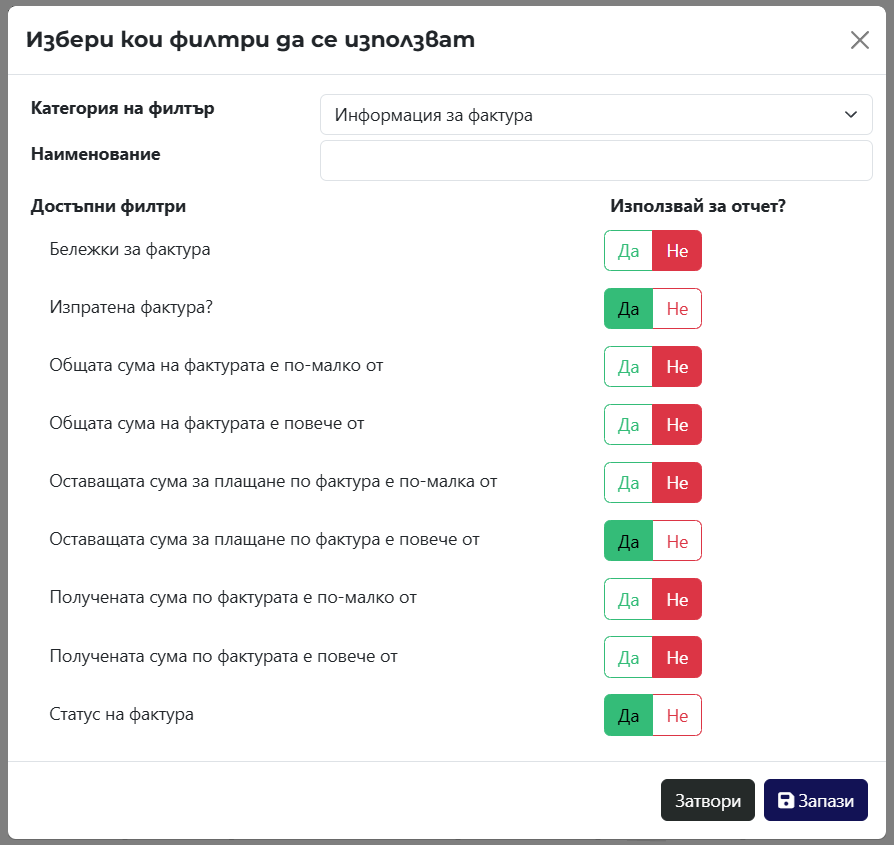The width and height of the screenshot is (894, 845).
Task: Click the label Получената сума по фактурата е повече от
Action: pyautogui.click(x=224, y=656)
